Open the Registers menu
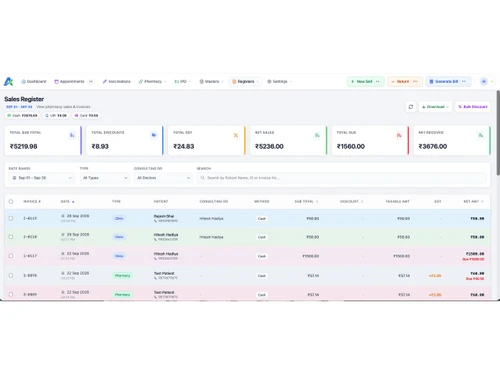This screenshot has width=500, height=375. tap(245, 81)
